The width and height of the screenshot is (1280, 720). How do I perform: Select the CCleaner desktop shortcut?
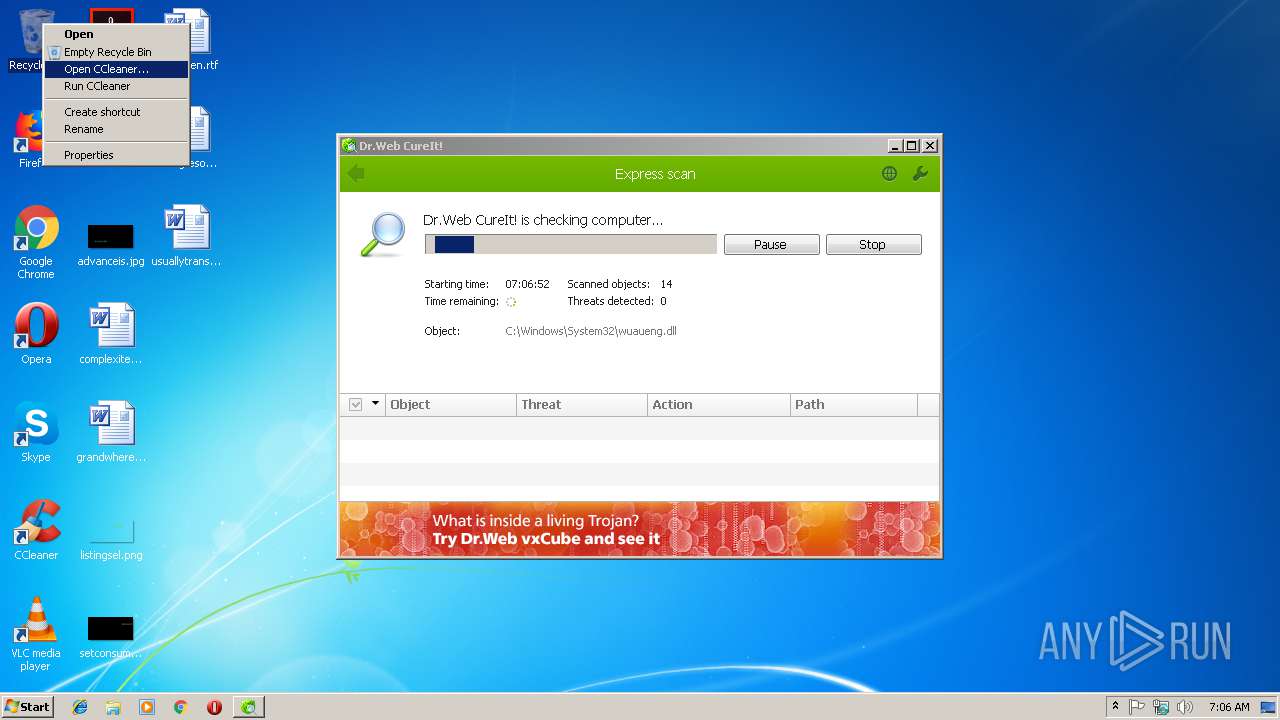[36, 530]
